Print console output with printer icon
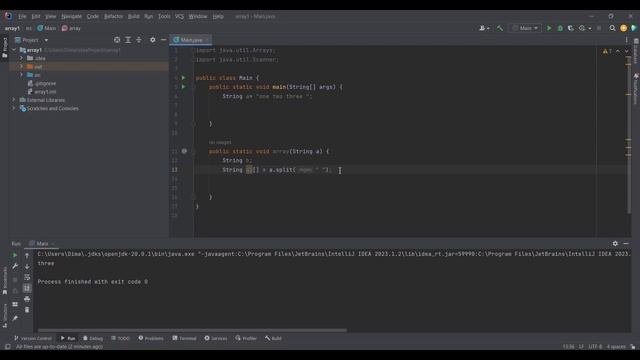Viewport: 640px width, 360px height. [x=27, y=299]
